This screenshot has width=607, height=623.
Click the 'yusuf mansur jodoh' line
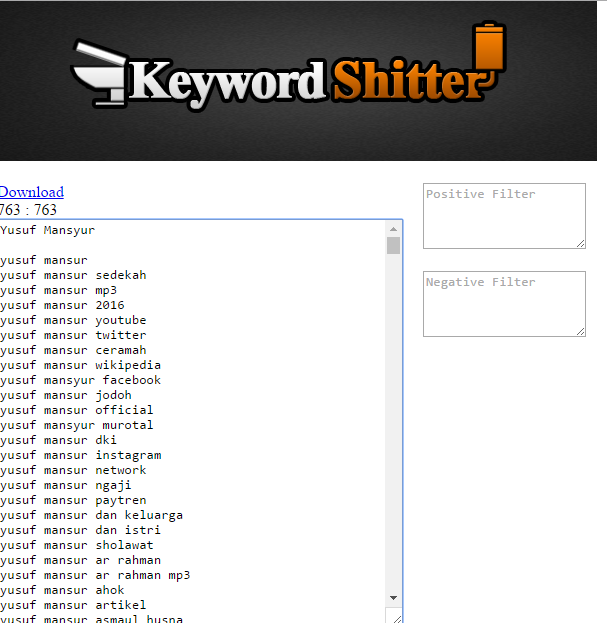[x=66, y=395]
